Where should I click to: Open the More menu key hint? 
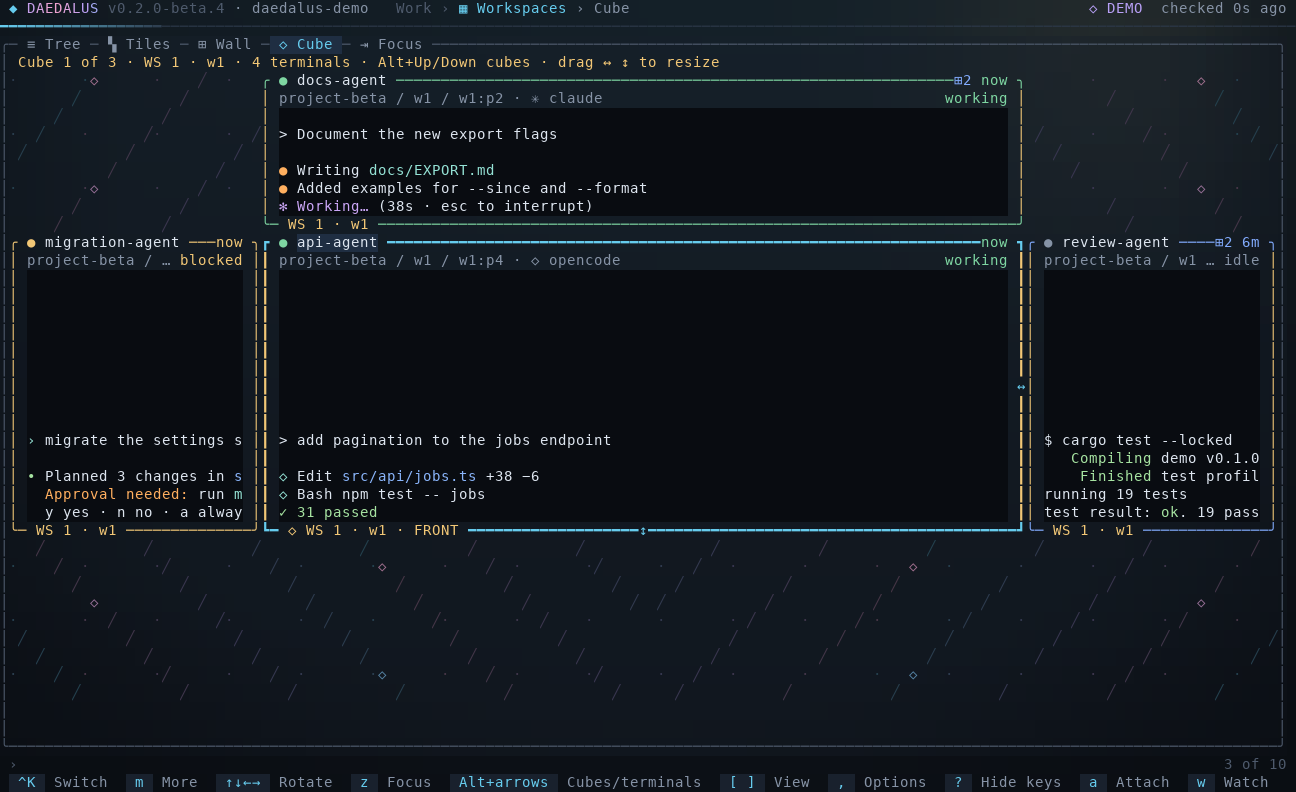[162, 782]
